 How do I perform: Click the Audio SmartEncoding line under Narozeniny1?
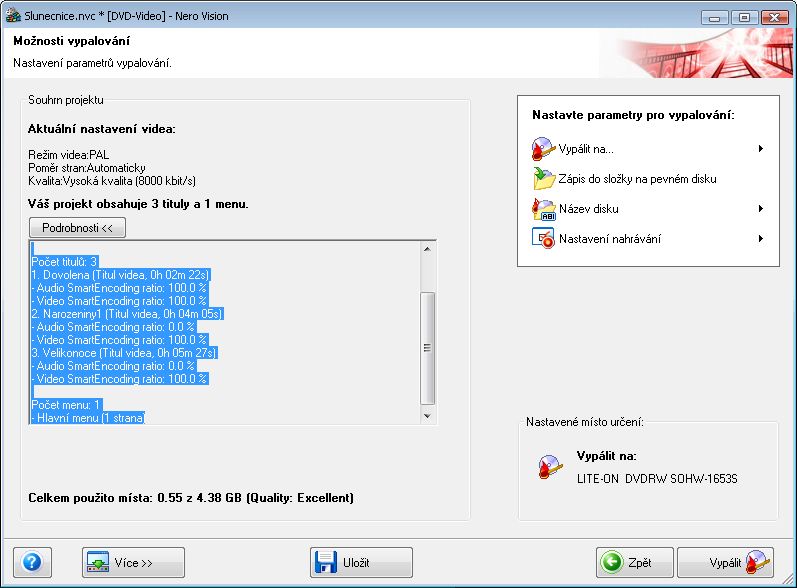[x=113, y=327]
